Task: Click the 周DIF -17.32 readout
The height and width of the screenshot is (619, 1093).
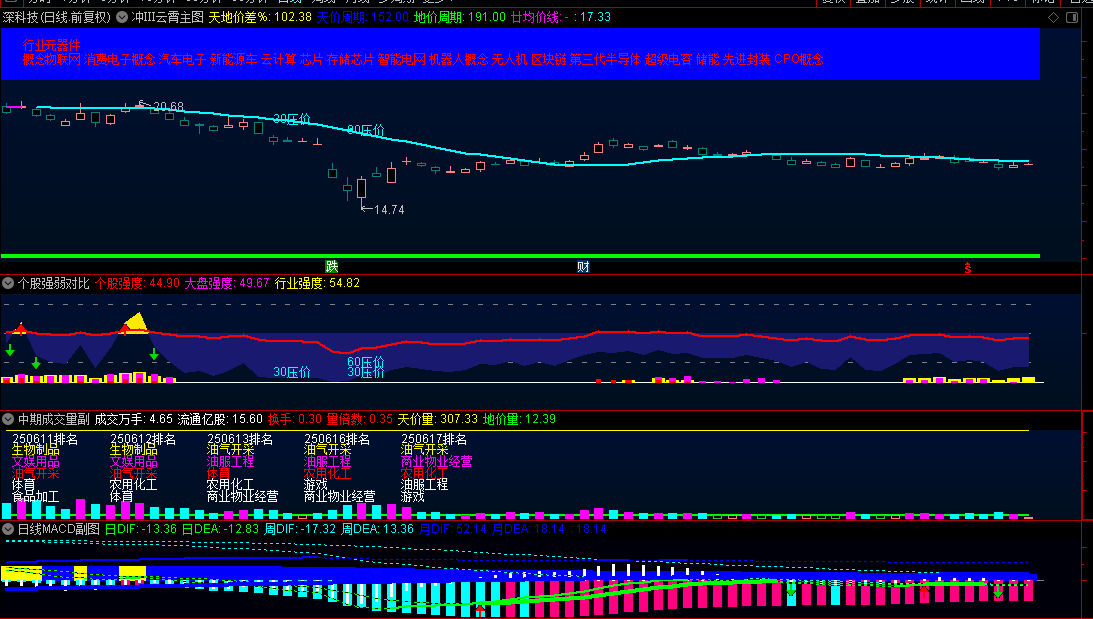Action: pos(300,529)
